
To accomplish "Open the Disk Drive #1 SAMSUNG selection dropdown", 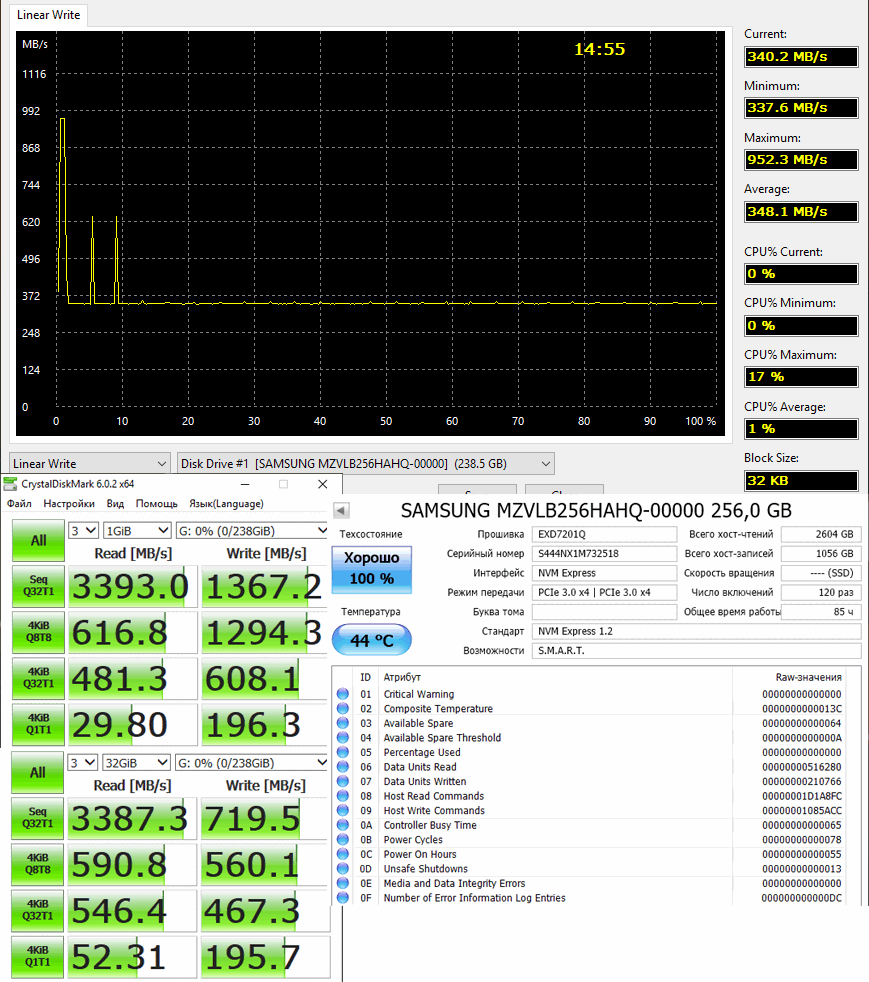I will coord(366,463).
